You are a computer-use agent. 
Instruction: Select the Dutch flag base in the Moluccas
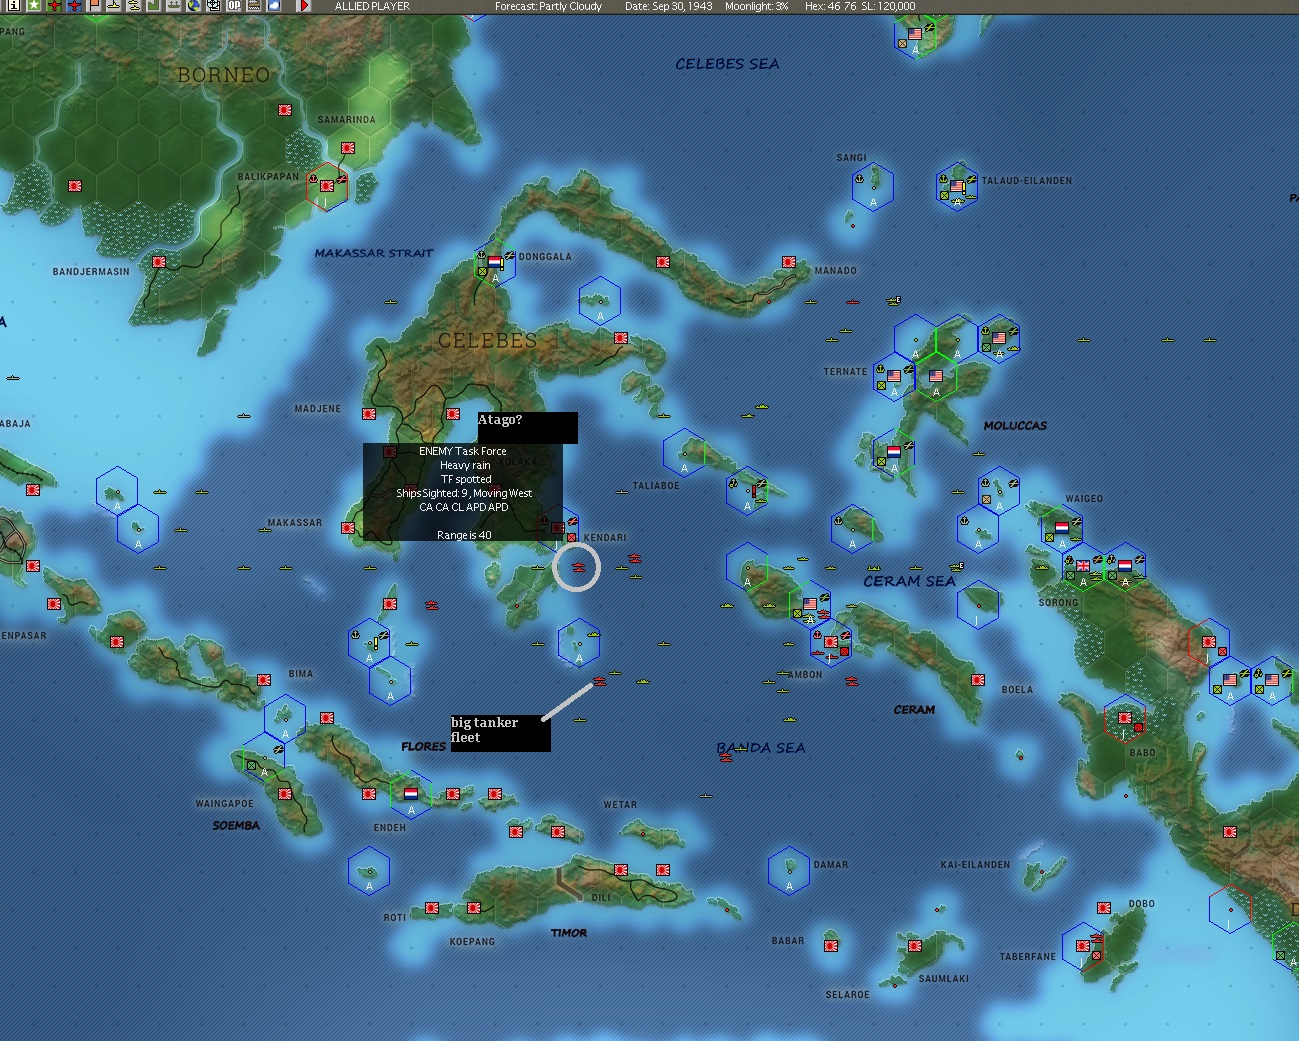coord(894,452)
